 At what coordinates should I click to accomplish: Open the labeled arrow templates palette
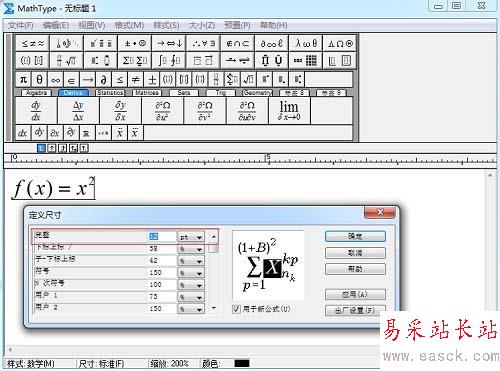(x=238, y=60)
